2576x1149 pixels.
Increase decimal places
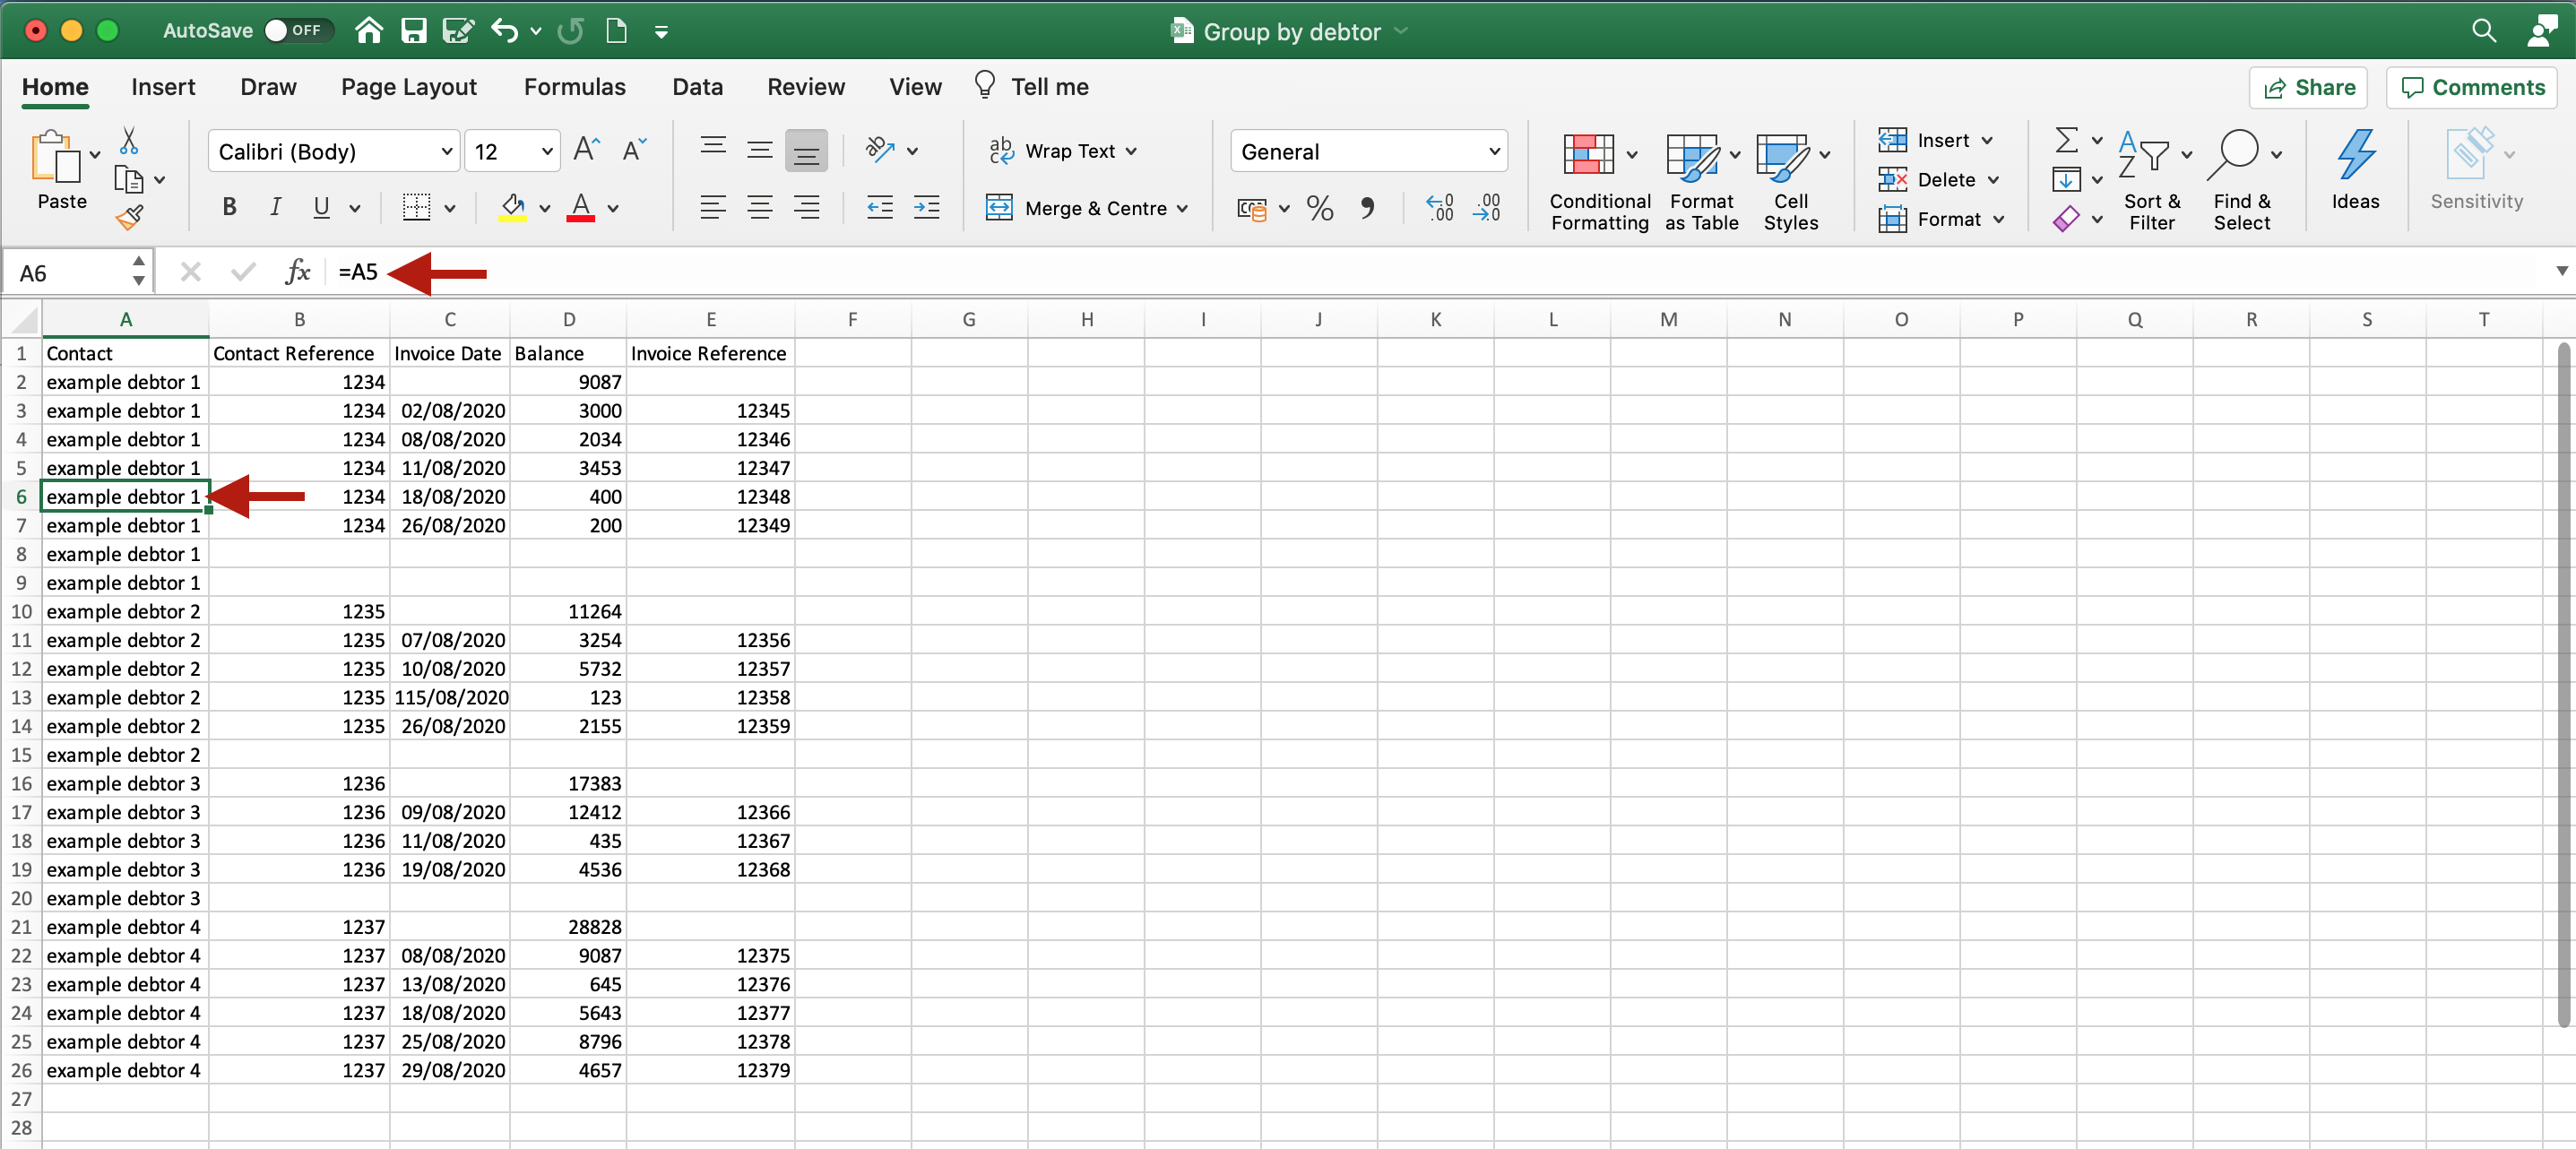1440,208
